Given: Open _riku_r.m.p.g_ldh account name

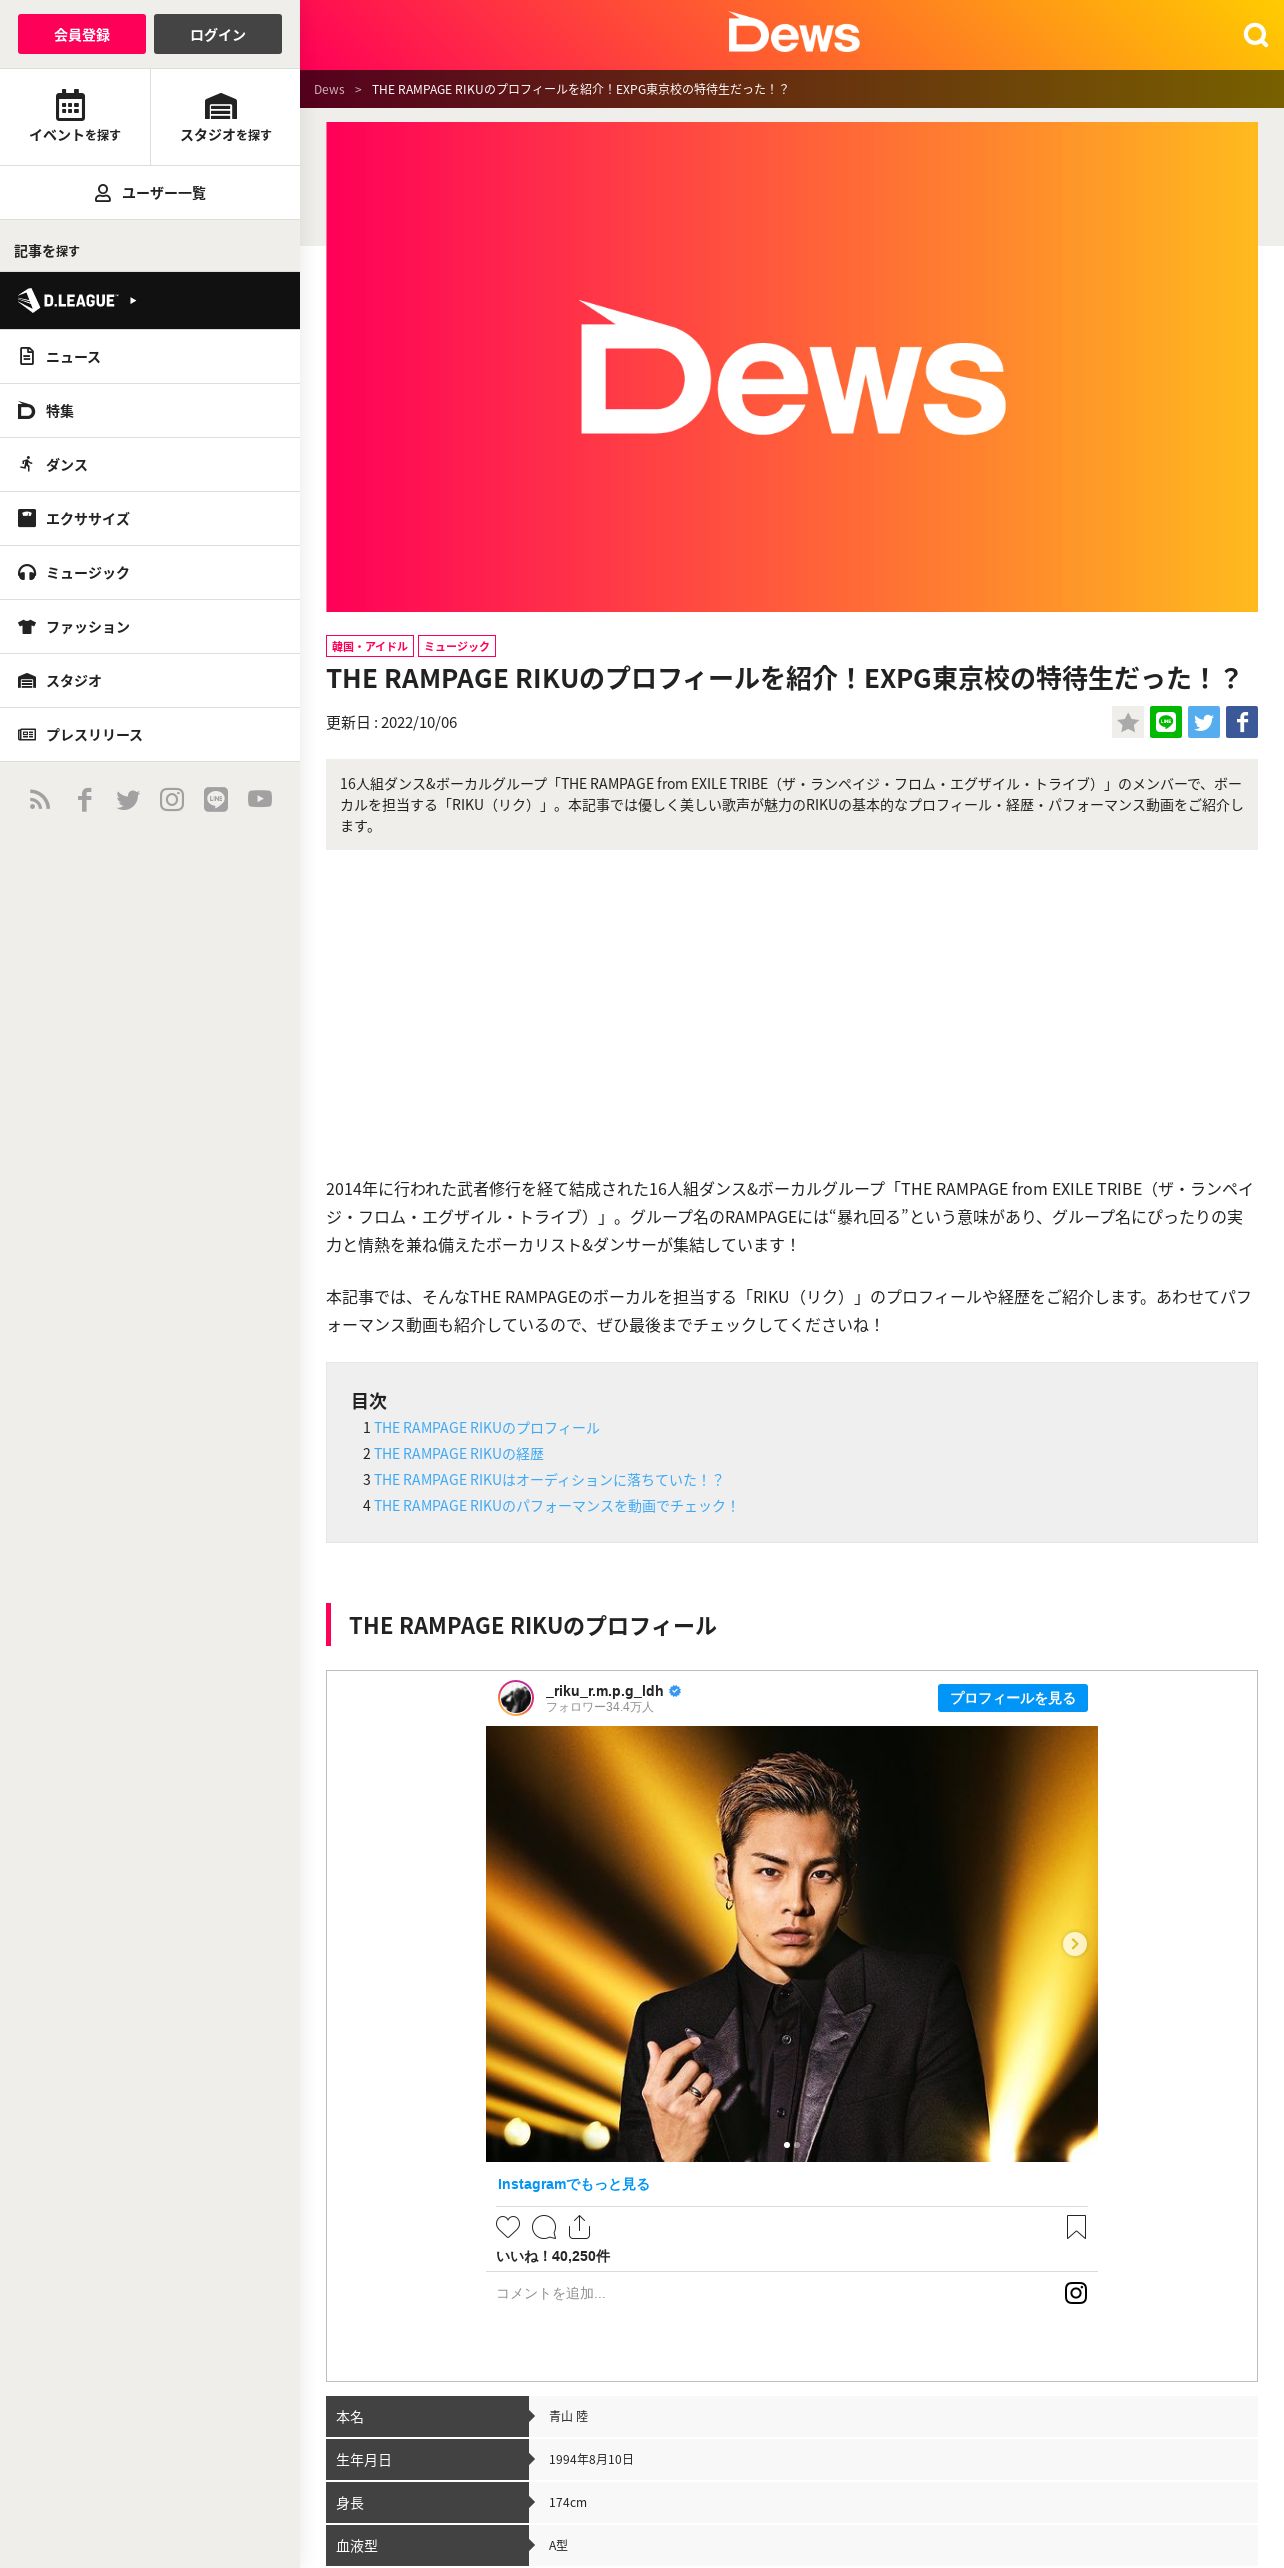Looking at the screenshot, I should pos(605,1691).
